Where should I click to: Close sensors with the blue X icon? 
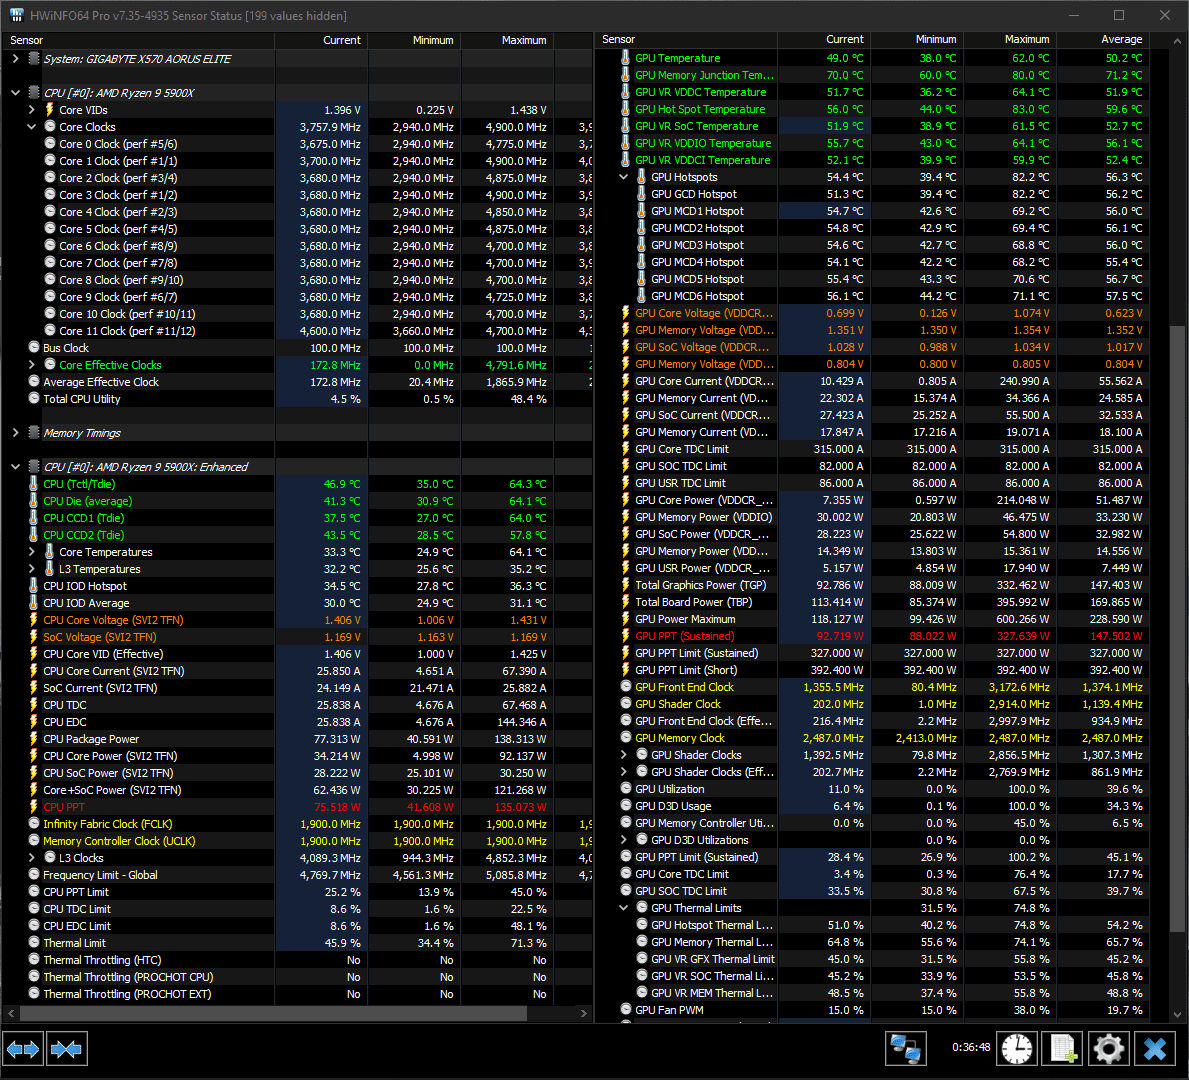(1155, 1050)
